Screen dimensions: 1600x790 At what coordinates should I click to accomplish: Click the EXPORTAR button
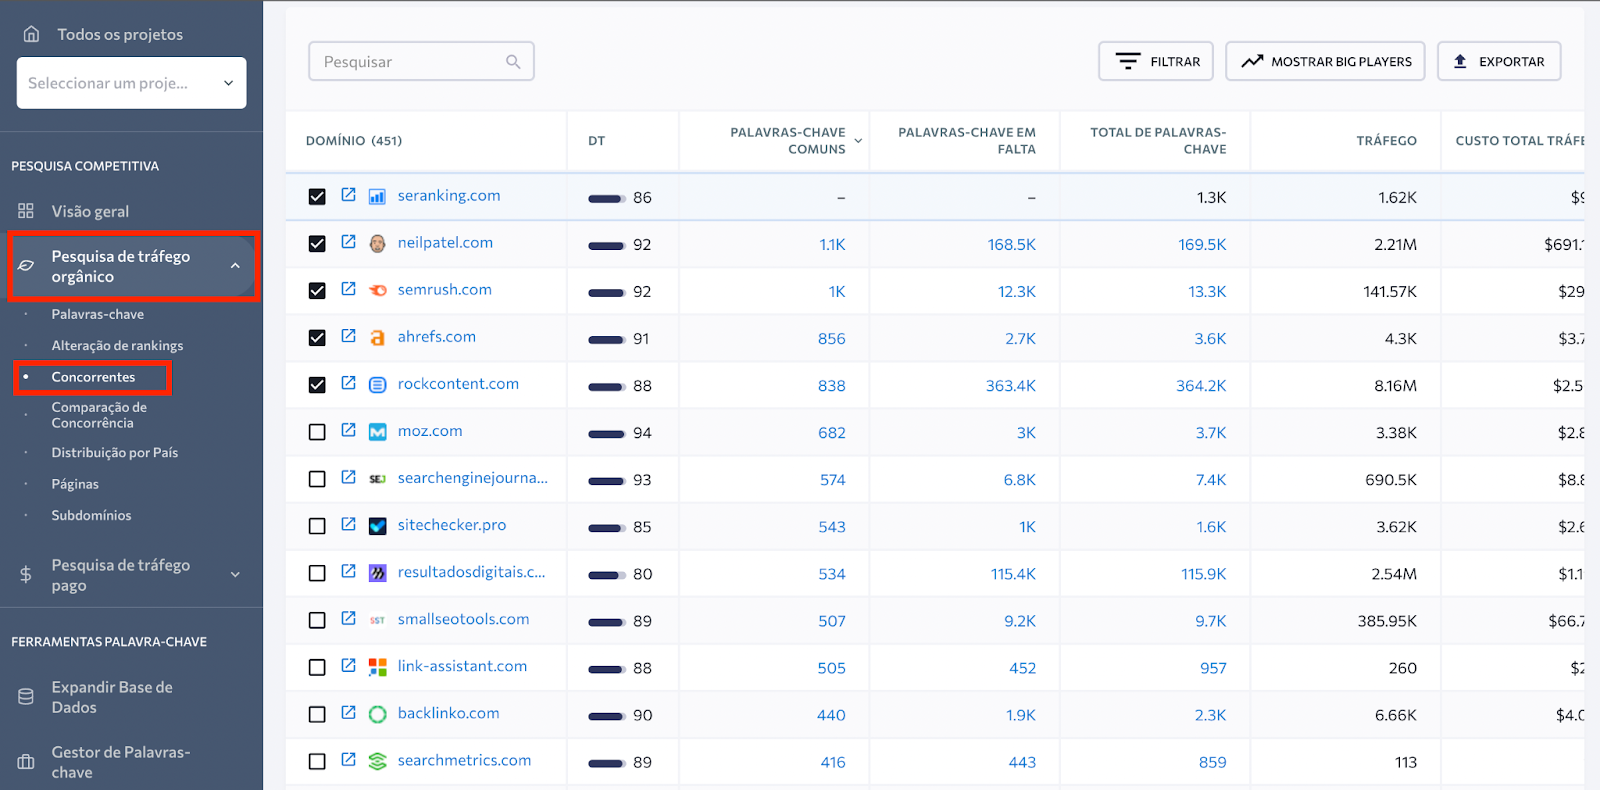pos(1499,61)
